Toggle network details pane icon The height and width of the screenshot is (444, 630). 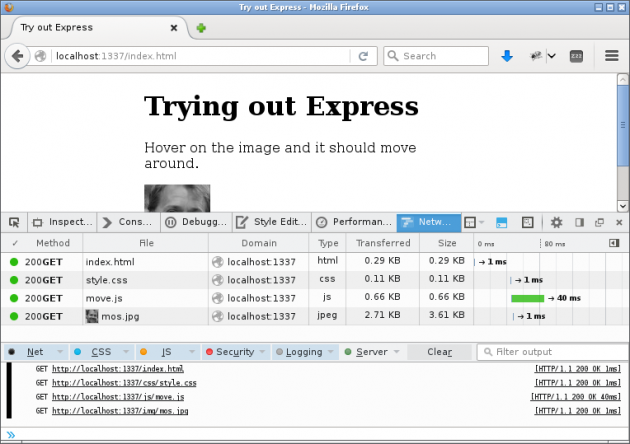click(x=614, y=243)
